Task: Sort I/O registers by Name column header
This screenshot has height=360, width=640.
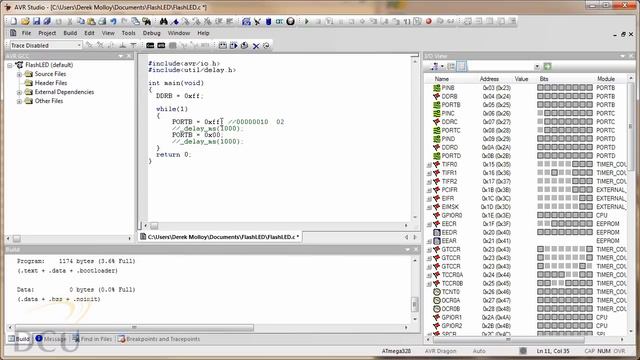Action: [442, 79]
